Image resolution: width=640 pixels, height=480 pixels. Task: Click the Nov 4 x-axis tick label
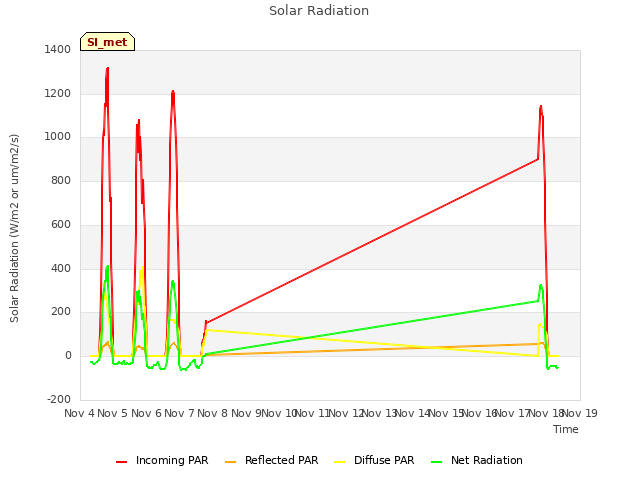click(x=79, y=413)
